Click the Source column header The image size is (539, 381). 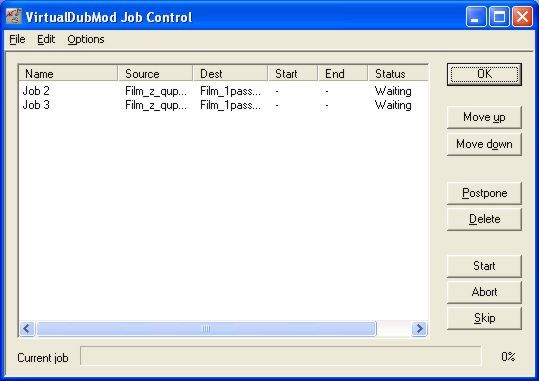(x=155, y=74)
